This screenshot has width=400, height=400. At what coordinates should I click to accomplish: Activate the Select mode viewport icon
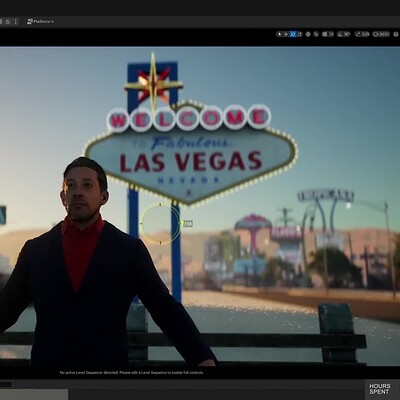(x=279, y=34)
